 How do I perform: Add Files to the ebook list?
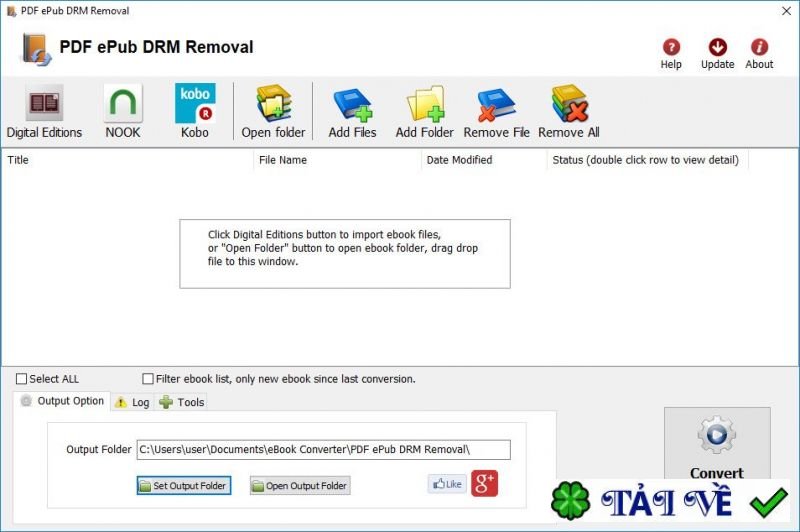click(x=353, y=112)
